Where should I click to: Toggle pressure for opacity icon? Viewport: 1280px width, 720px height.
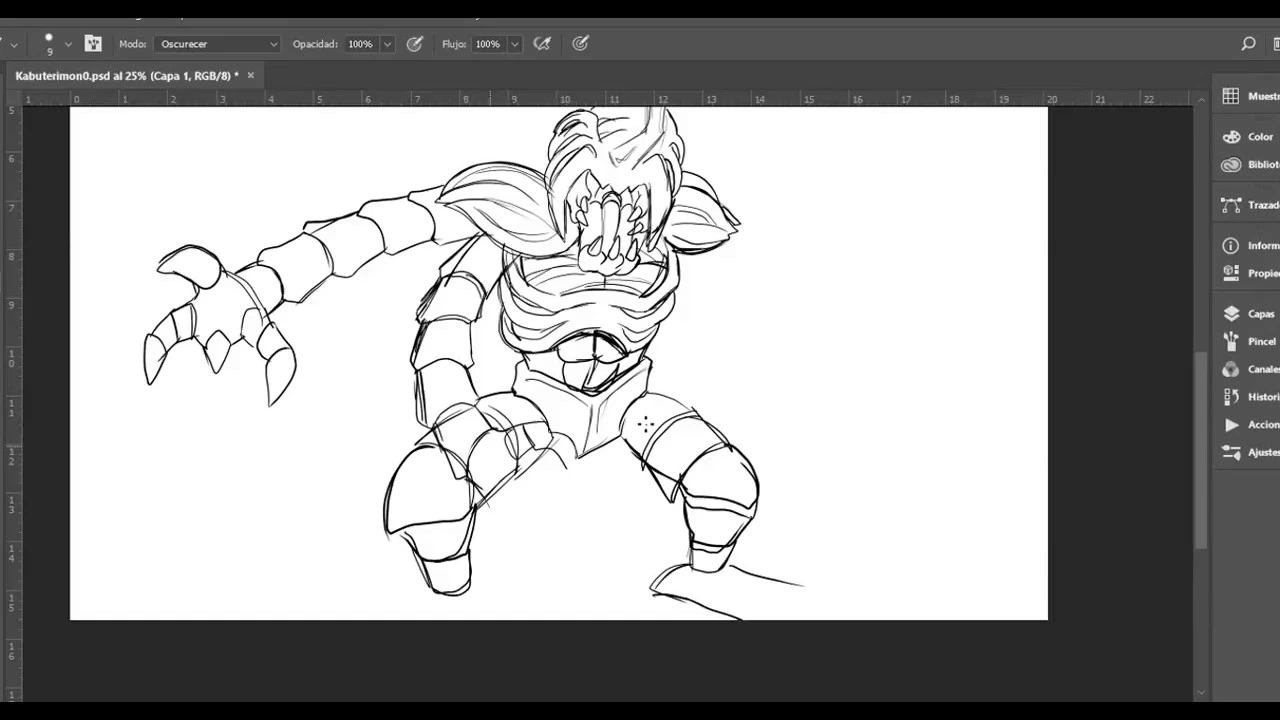pos(415,43)
